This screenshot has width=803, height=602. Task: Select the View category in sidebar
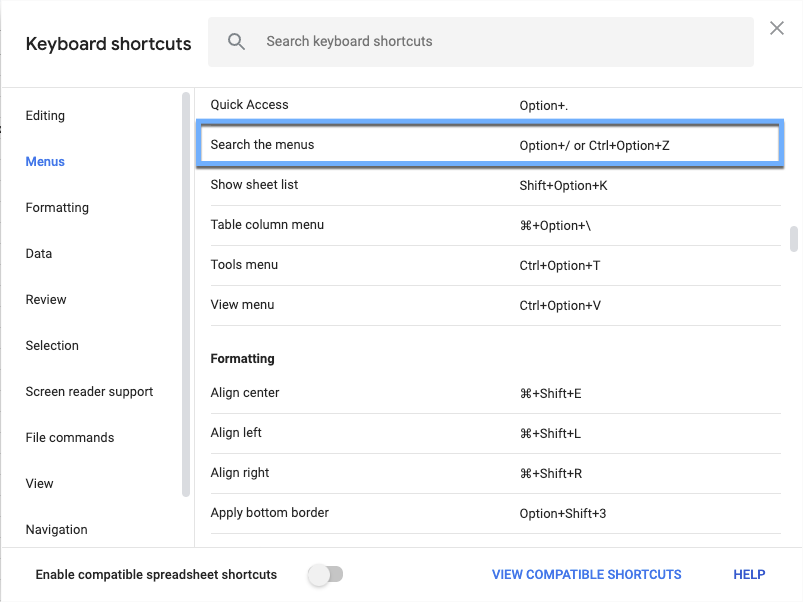click(x=40, y=484)
